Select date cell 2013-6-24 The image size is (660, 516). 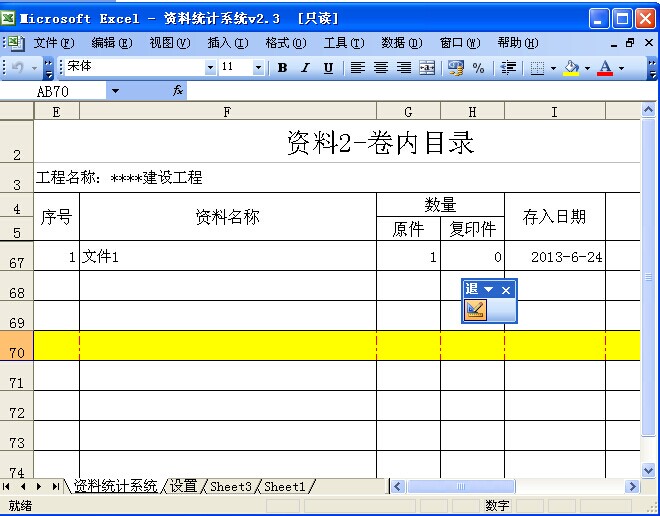point(555,256)
